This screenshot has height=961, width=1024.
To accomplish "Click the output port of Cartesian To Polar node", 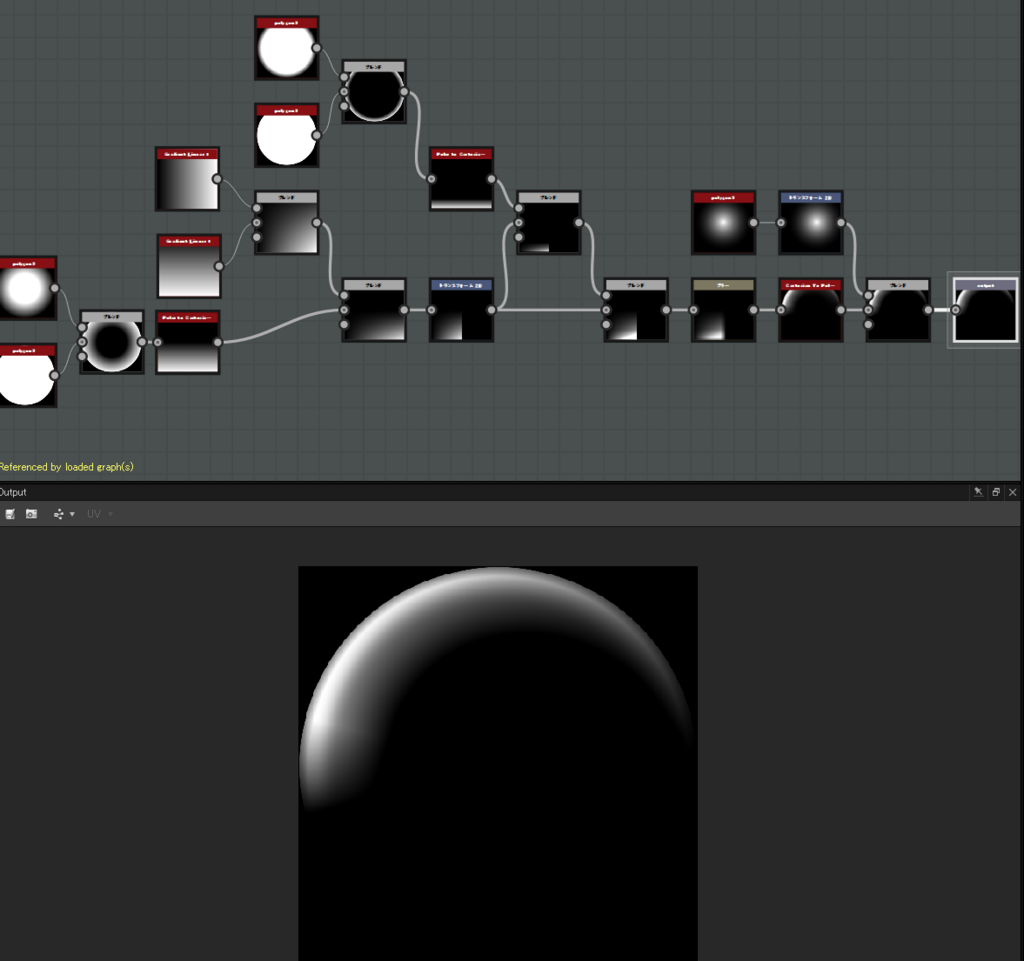I will [841, 310].
